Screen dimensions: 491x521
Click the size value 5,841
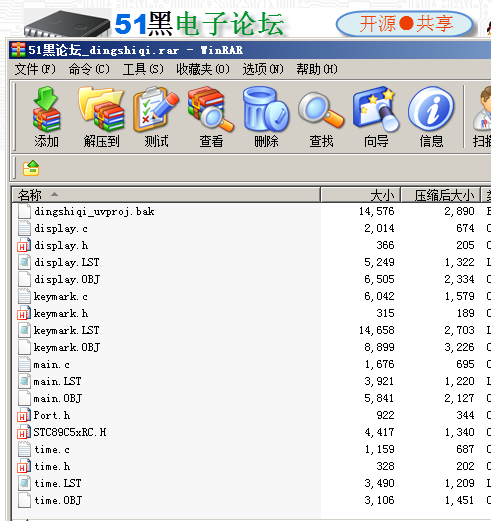[x=379, y=398]
